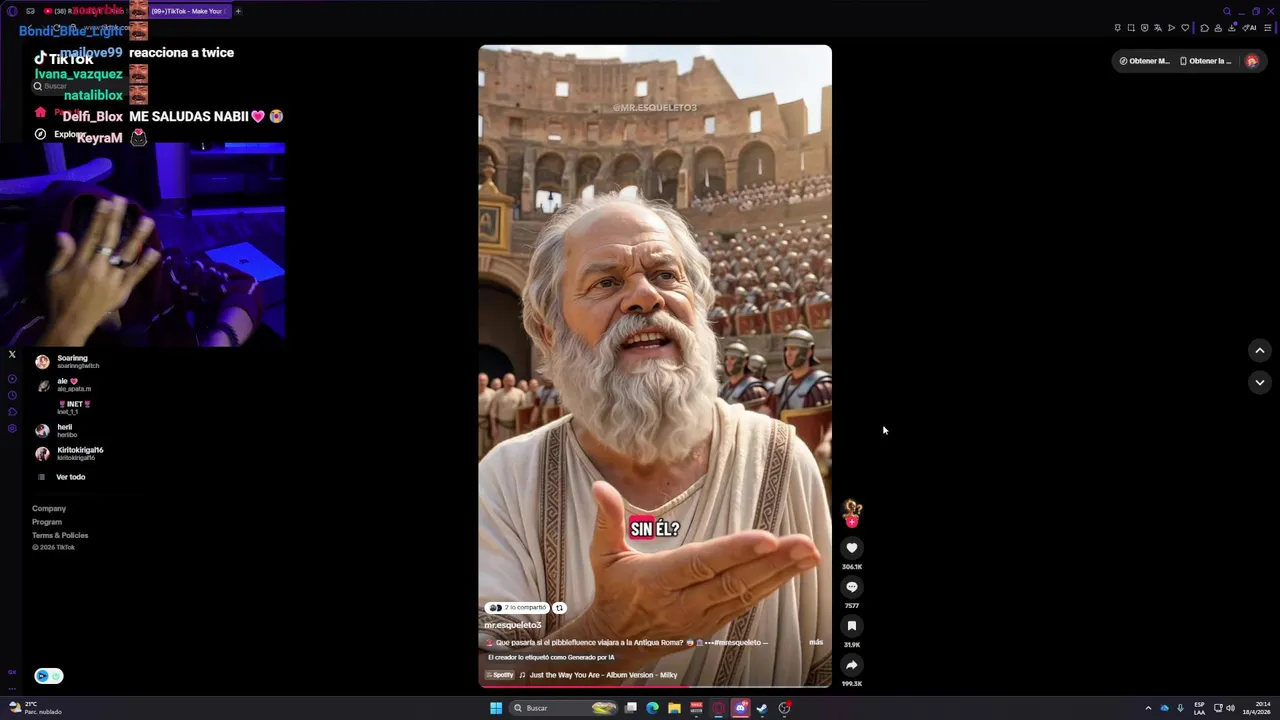Open the mr.esqueleto3 profile name

(512, 625)
